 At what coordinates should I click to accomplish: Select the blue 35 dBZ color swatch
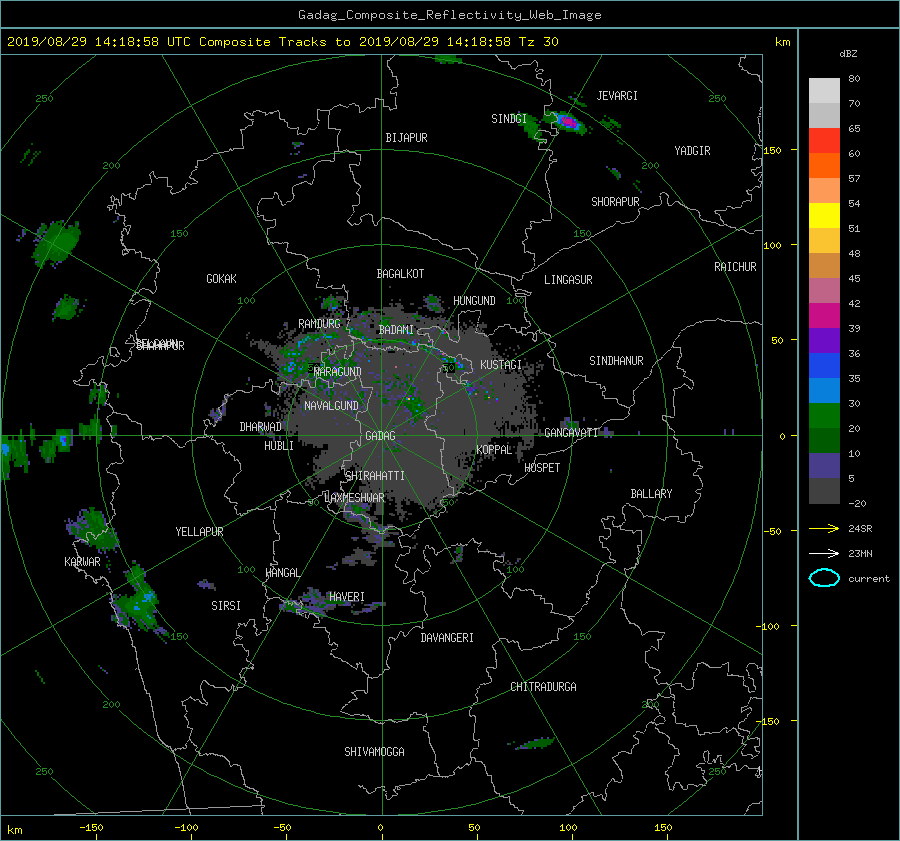pyautogui.click(x=824, y=366)
